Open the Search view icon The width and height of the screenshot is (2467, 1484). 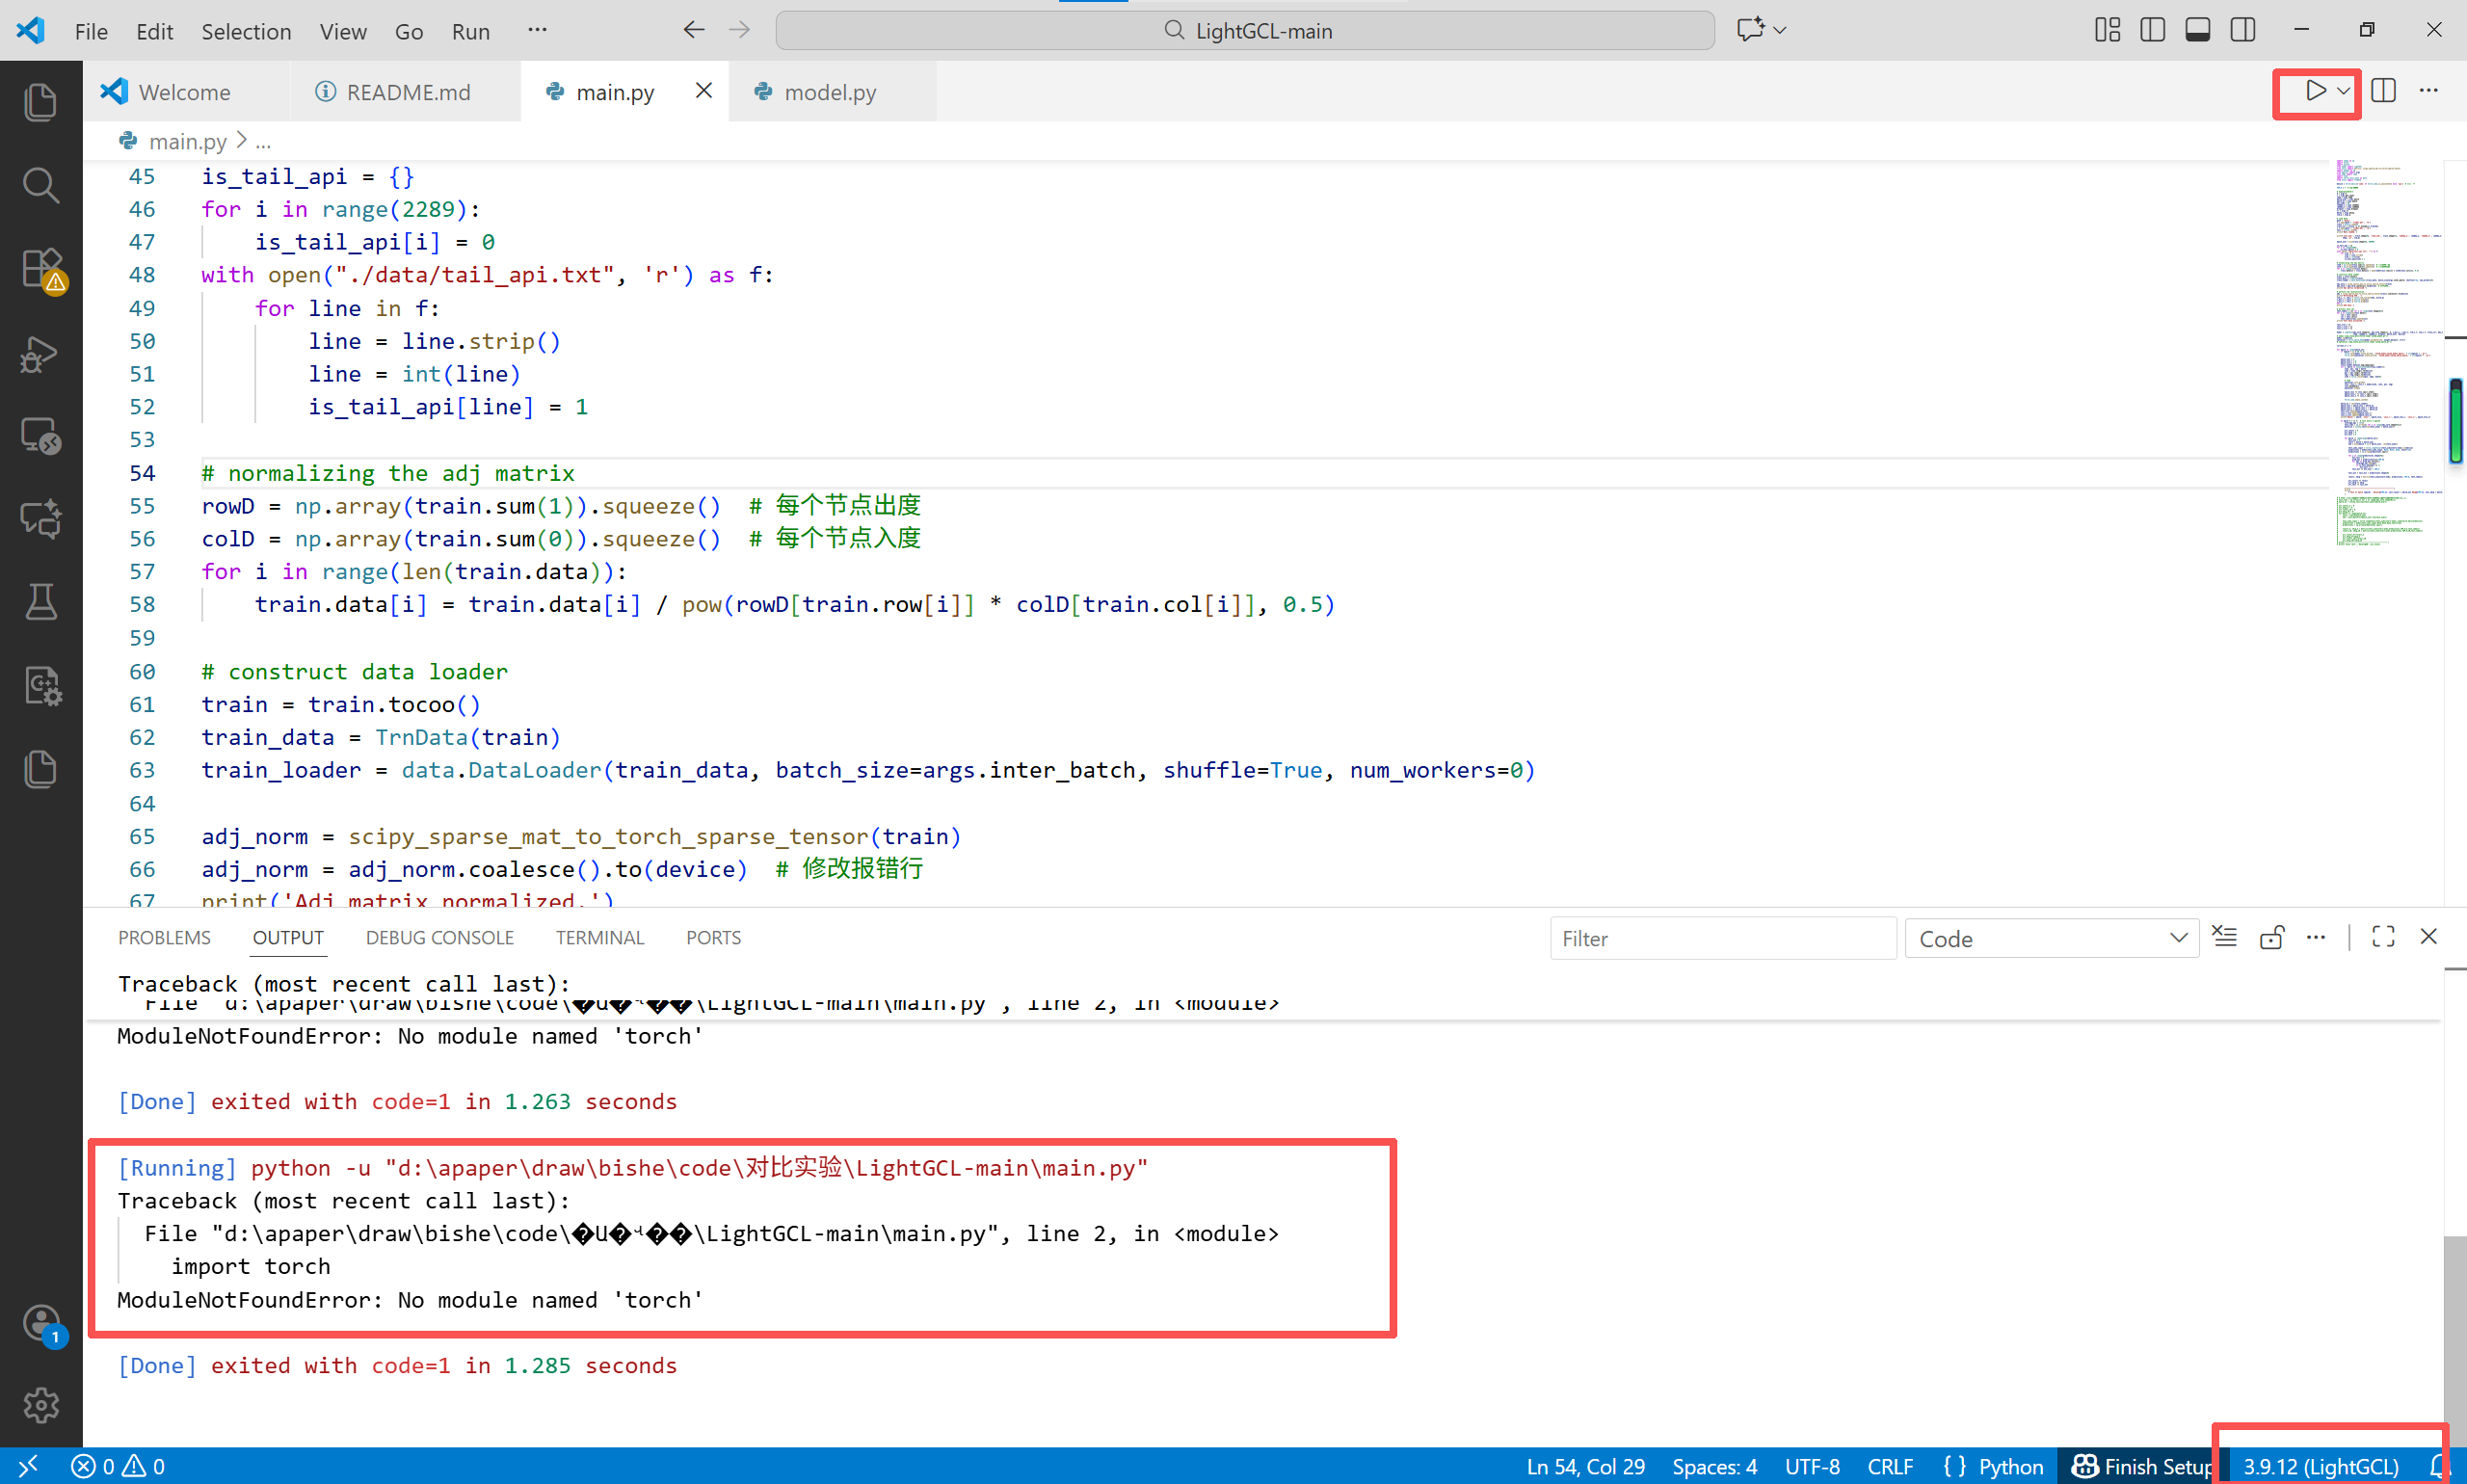click(x=40, y=185)
